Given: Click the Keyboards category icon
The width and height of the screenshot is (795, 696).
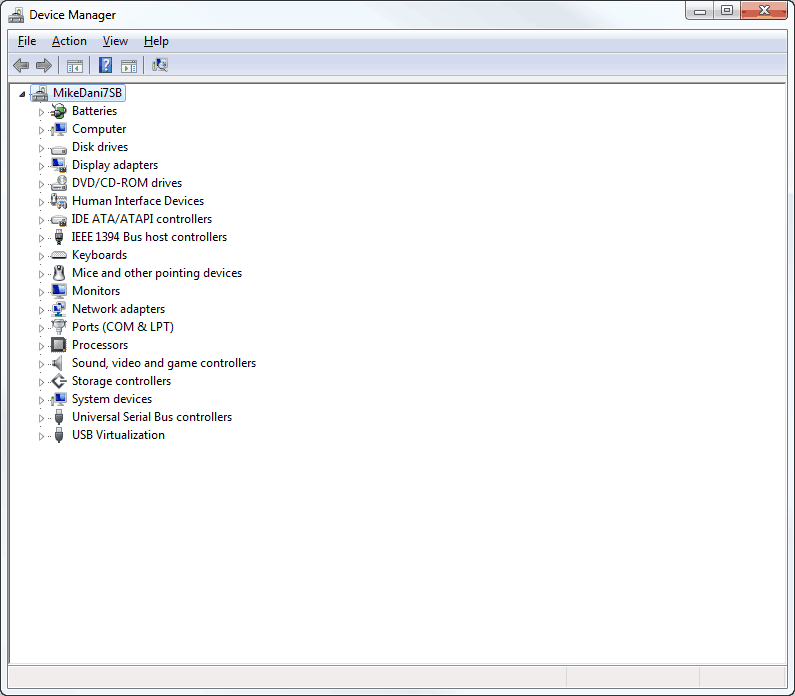Looking at the screenshot, I should (x=59, y=255).
